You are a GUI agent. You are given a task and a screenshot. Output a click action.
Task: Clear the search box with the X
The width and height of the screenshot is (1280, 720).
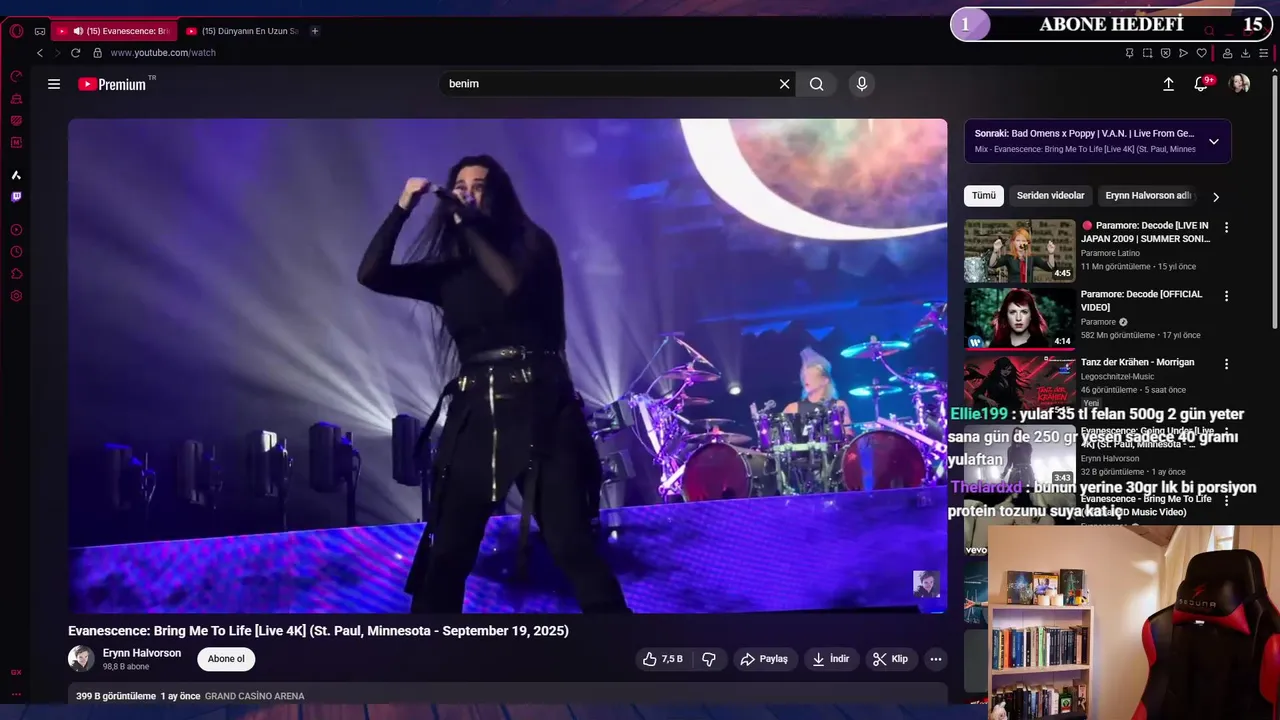(x=784, y=84)
